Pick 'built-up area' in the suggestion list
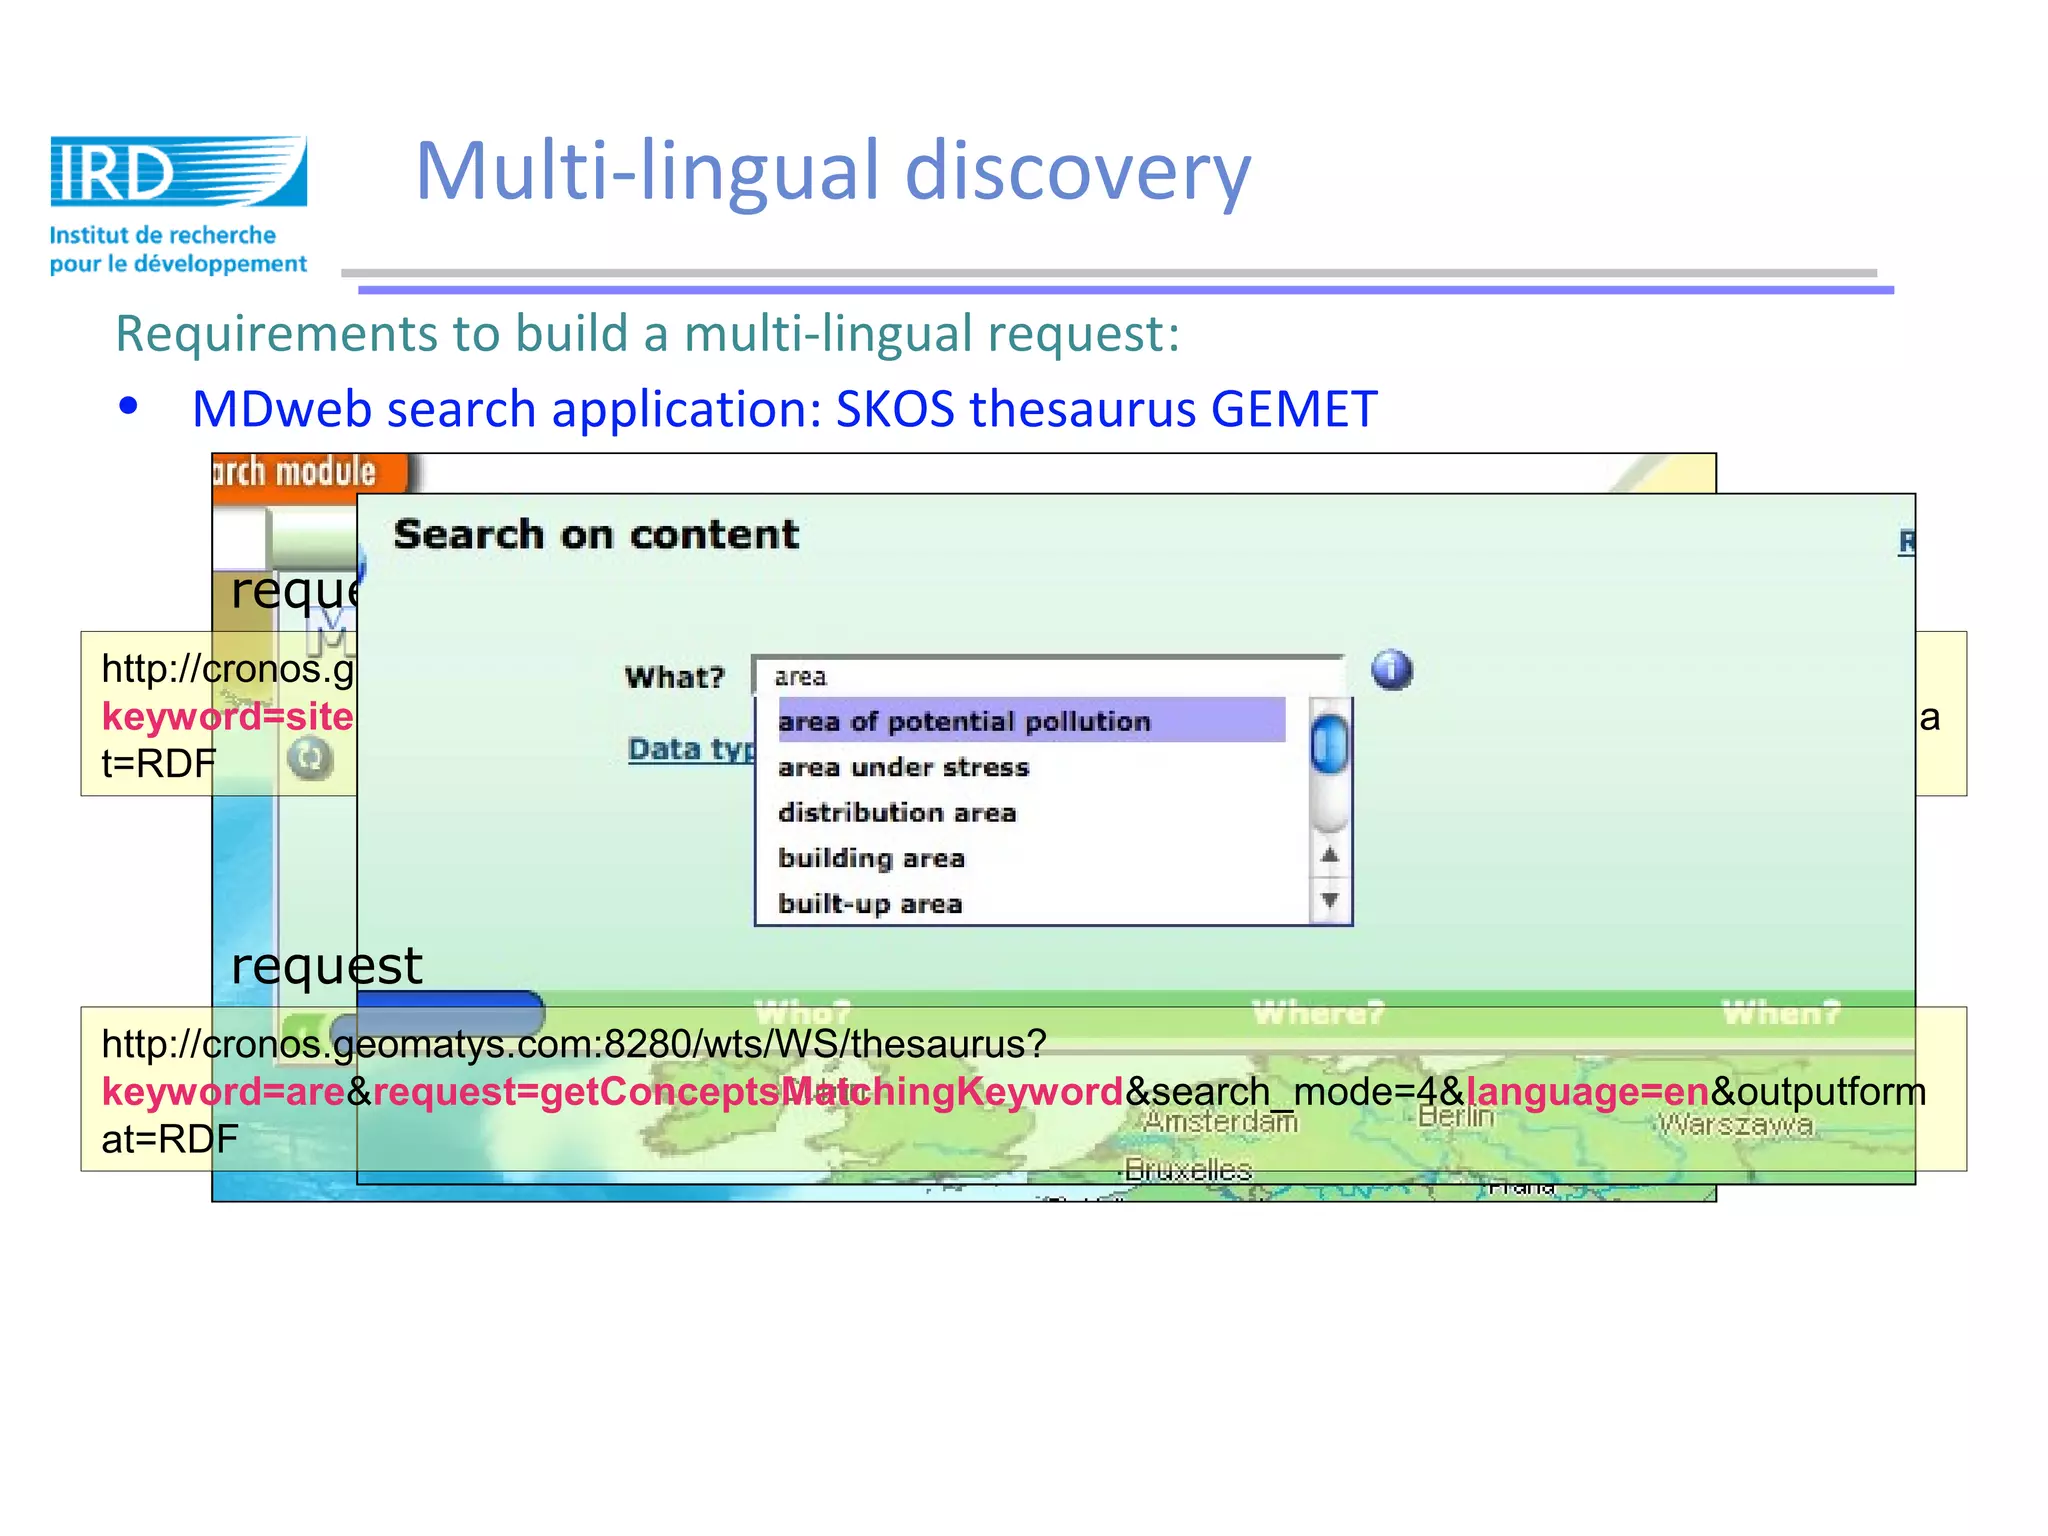The width and height of the screenshot is (2048, 1536). (x=870, y=904)
